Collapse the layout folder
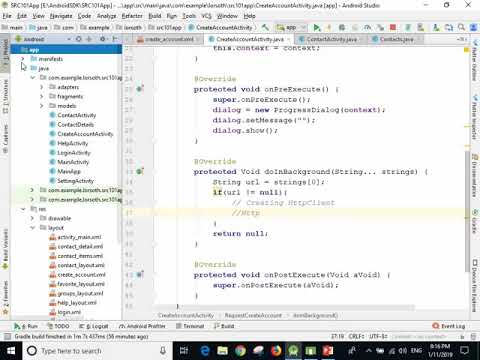 click(32, 228)
